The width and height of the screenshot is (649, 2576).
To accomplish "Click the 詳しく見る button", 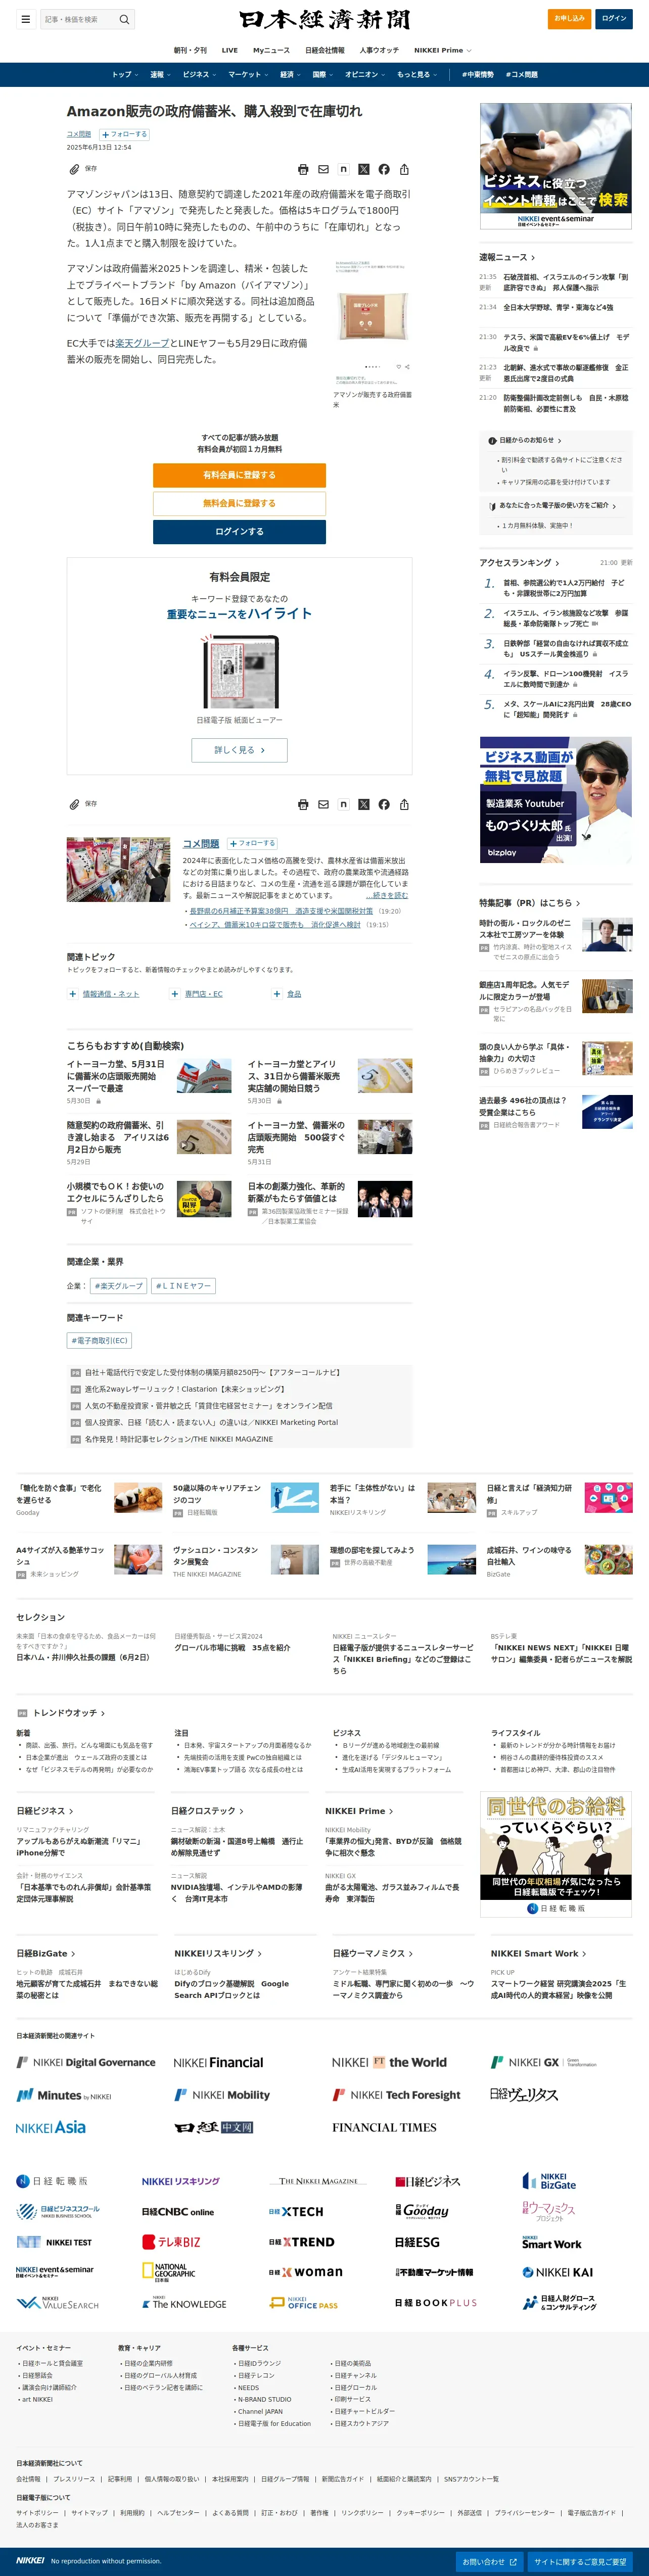I will (239, 750).
